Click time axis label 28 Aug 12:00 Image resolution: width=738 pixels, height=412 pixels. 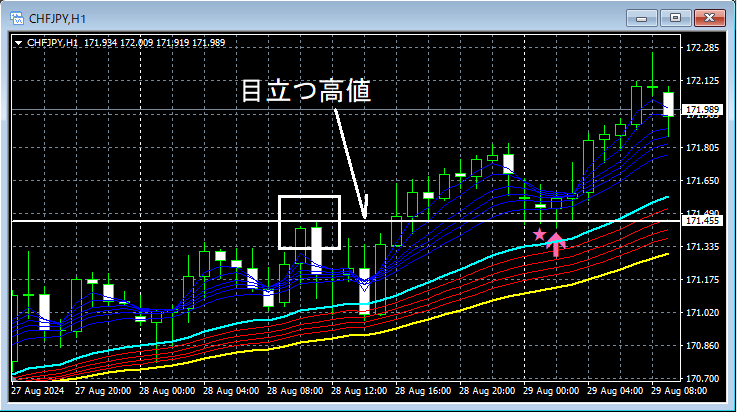[x=359, y=391]
